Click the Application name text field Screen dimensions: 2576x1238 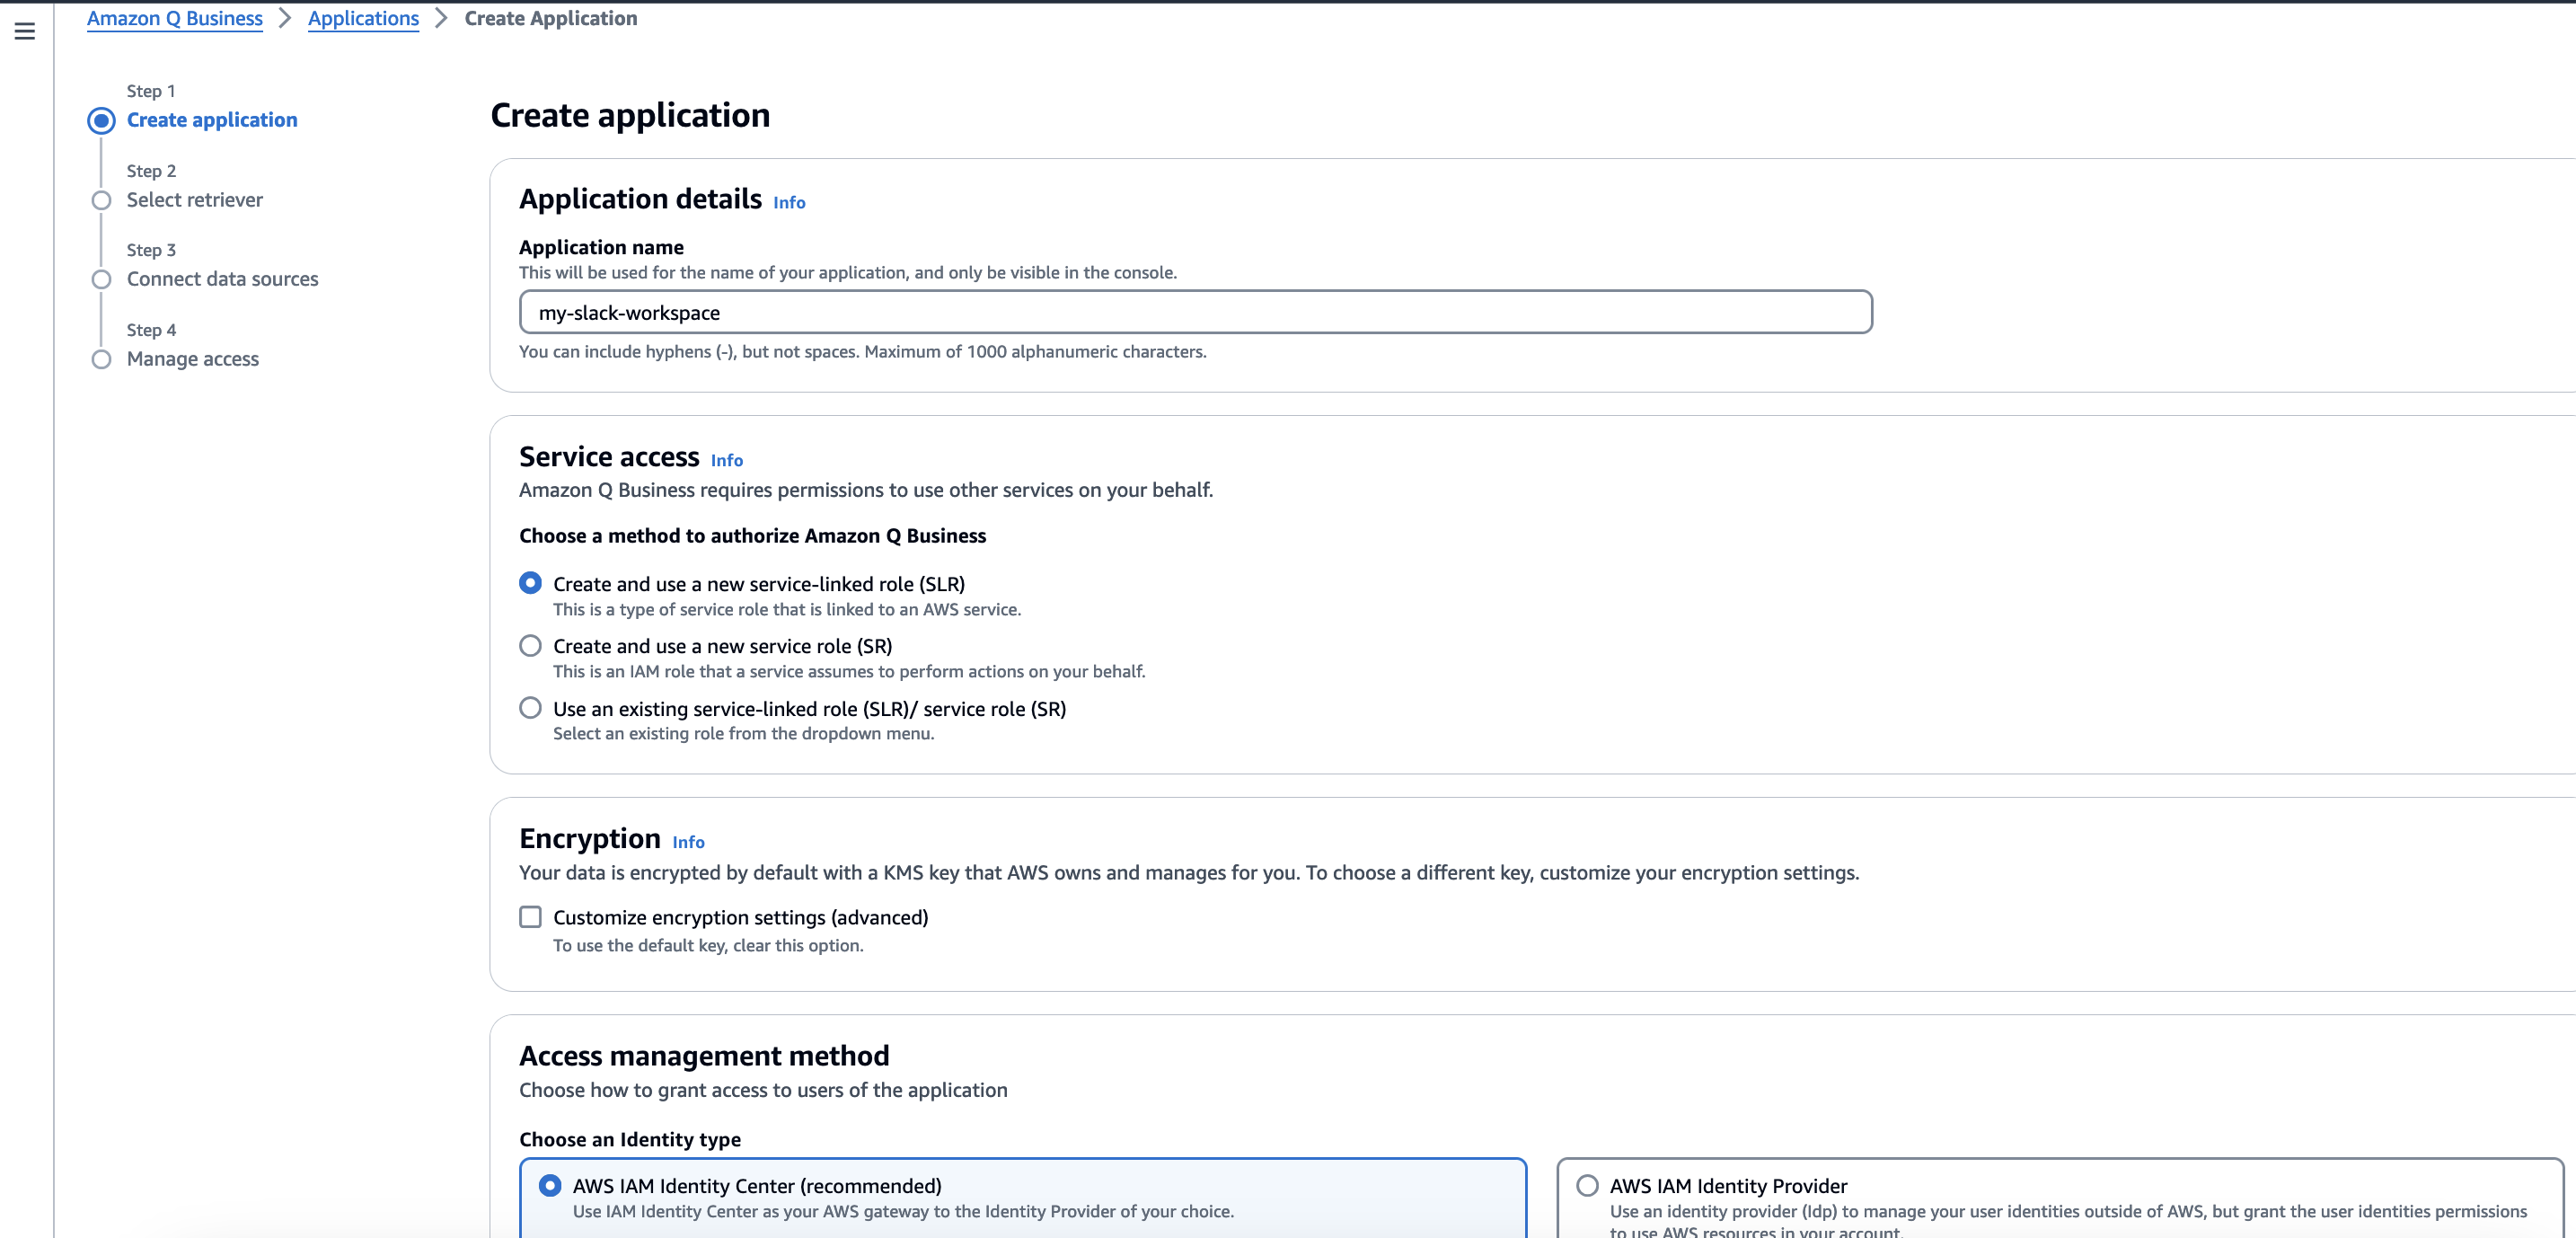tap(1195, 312)
